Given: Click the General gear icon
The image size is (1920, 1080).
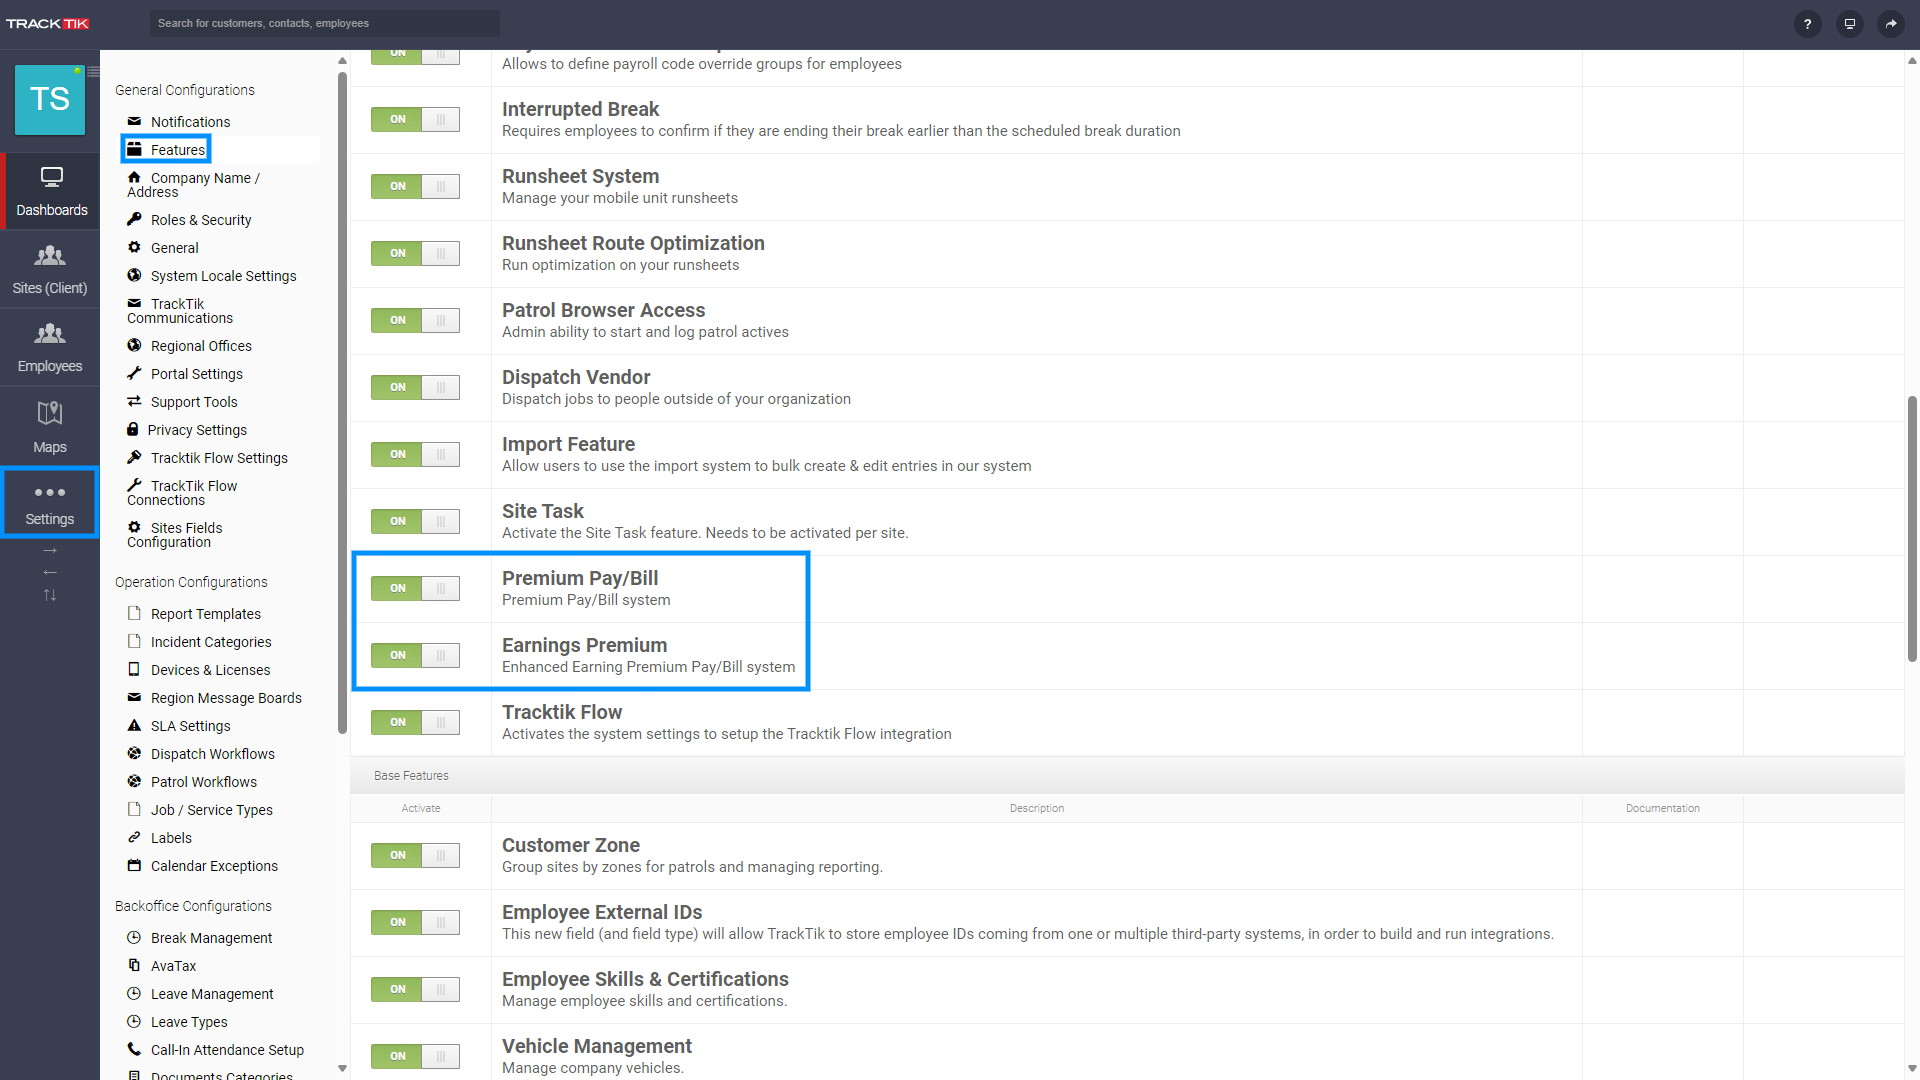Looking at the screenshot, I should click(x=134, y=247).
